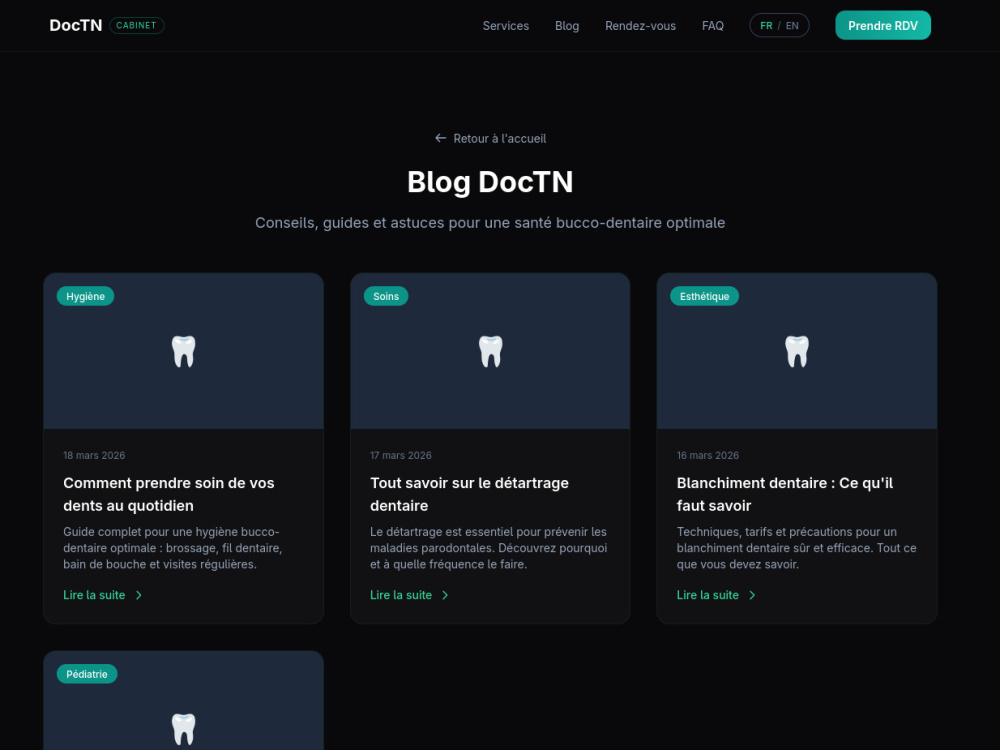Click the Prendre RDV button
The height and width of the screenshot is (750, 1000).
(x=883, y=26)
